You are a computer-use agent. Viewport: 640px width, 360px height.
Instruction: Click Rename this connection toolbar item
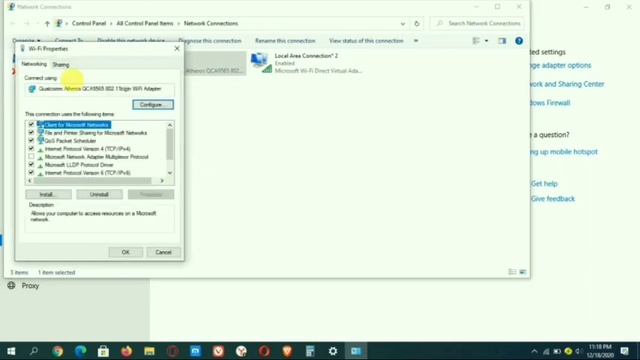coord(285,41)
